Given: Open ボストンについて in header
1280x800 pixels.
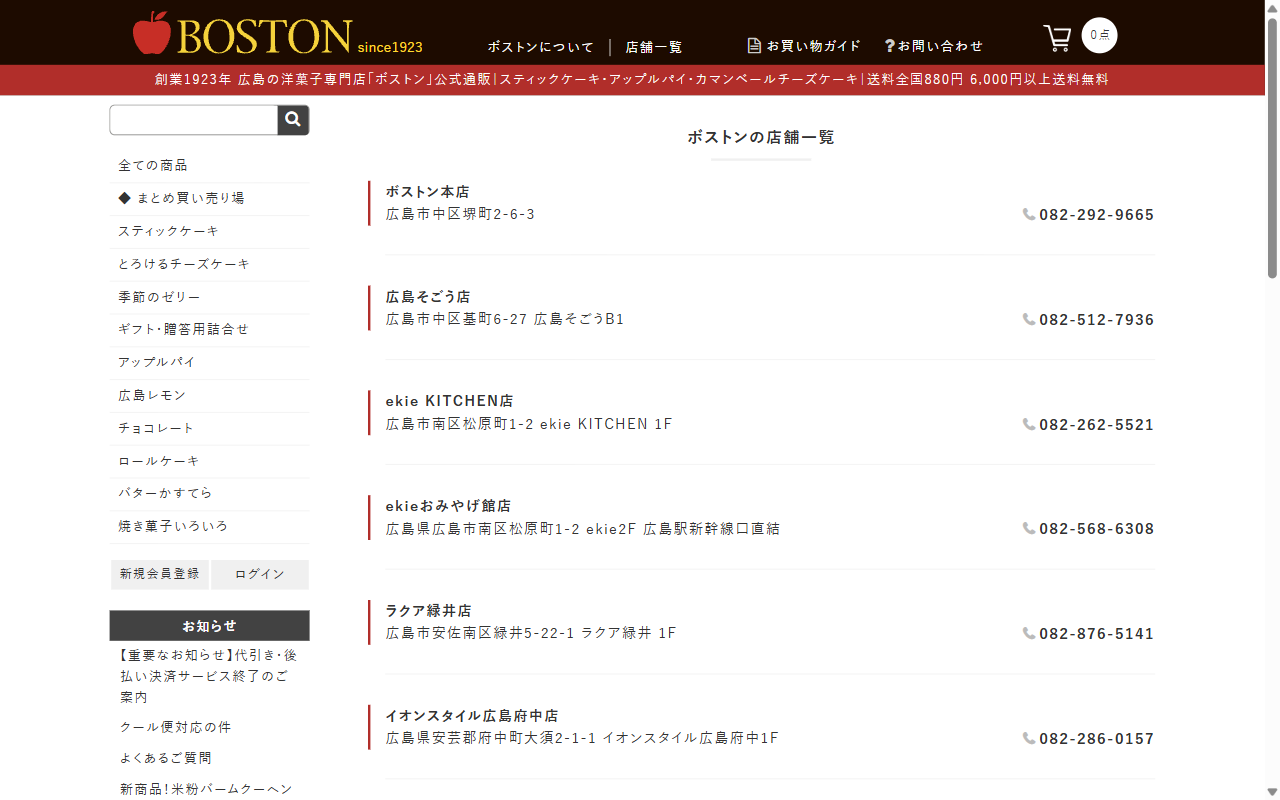Looking at the screenshot, I should 541,47.
